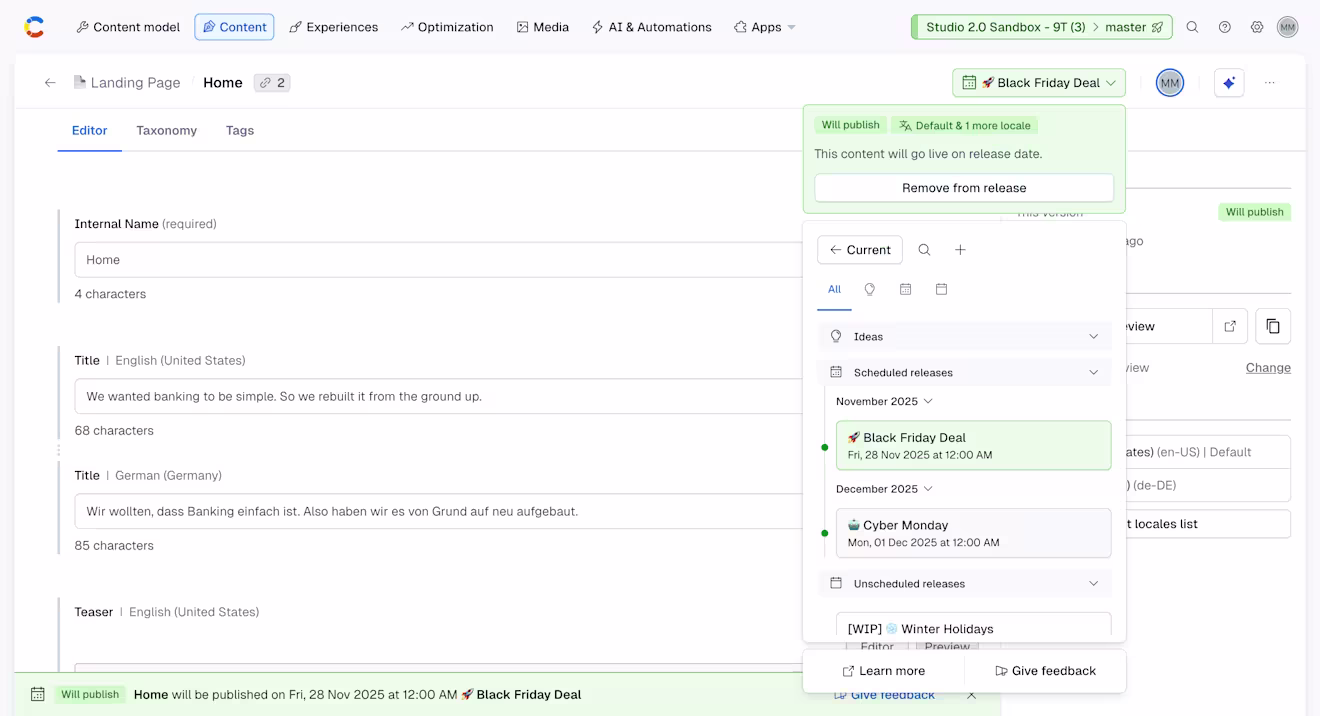Click the Default & 1 more locale badge
The image size is (1320, 716).
(x=965, y=126)
